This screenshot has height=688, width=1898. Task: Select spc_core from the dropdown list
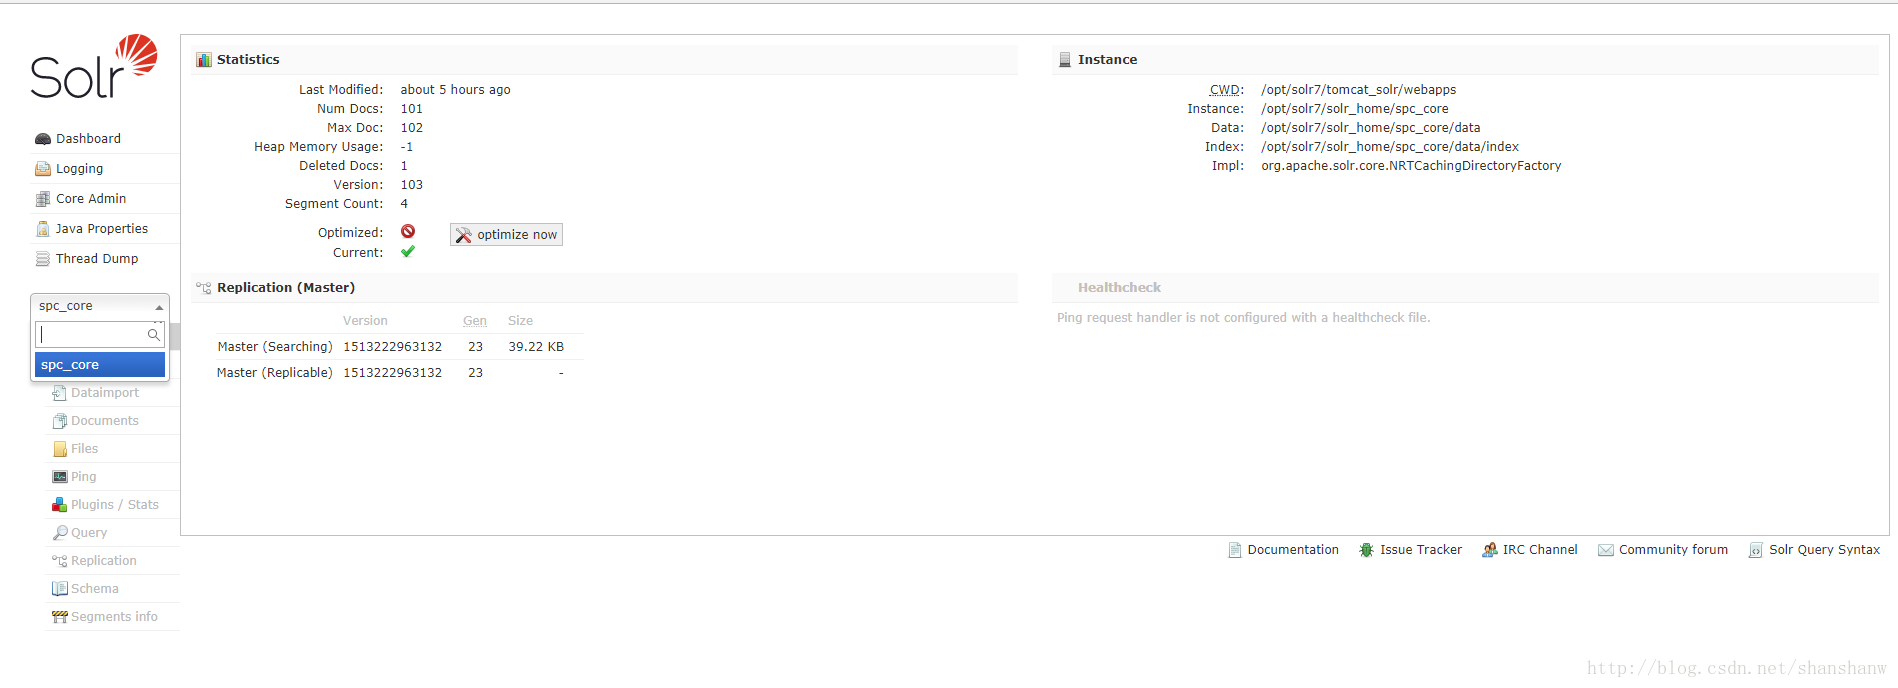[x=100, y=365]
